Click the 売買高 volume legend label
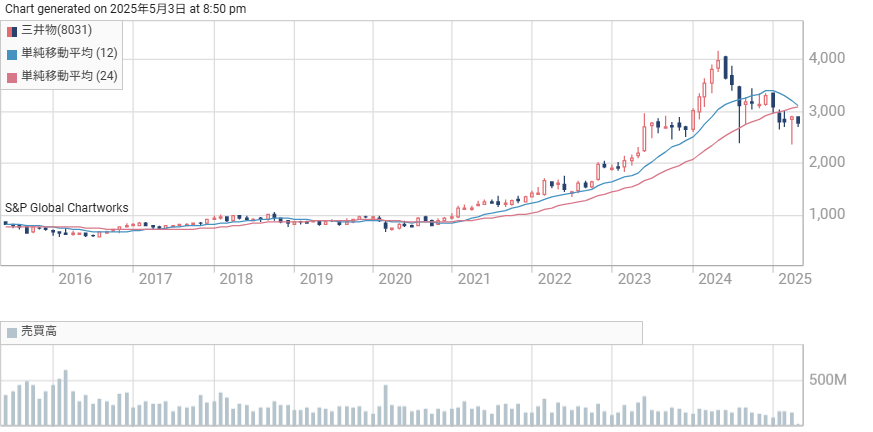Viewport: 873px width, 432px height. [38, 332]
